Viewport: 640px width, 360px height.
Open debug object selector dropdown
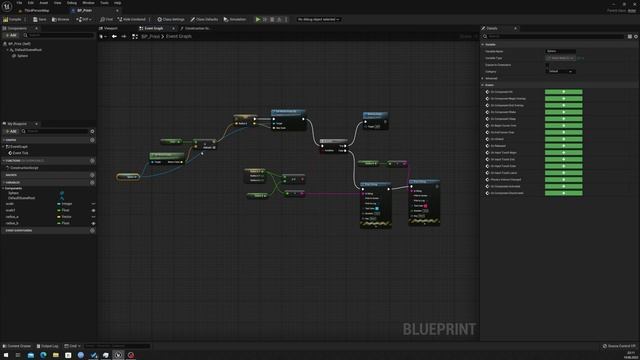point(318,19)
